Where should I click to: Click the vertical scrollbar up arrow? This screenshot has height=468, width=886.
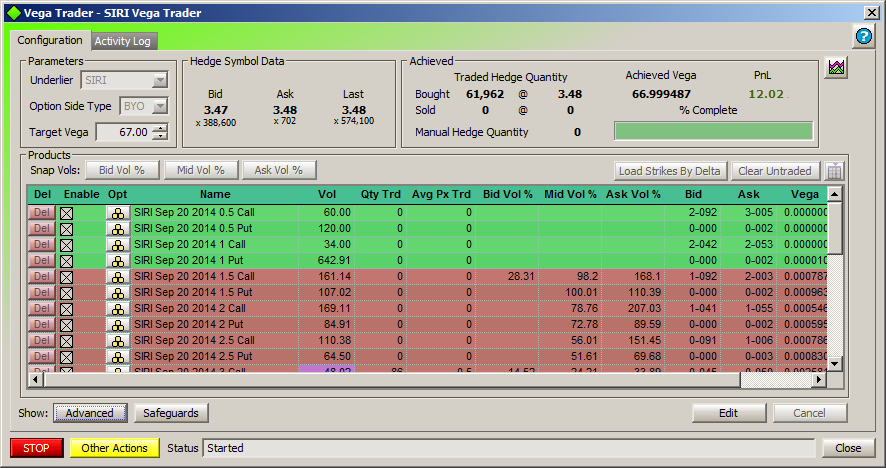tap(835, 194)
